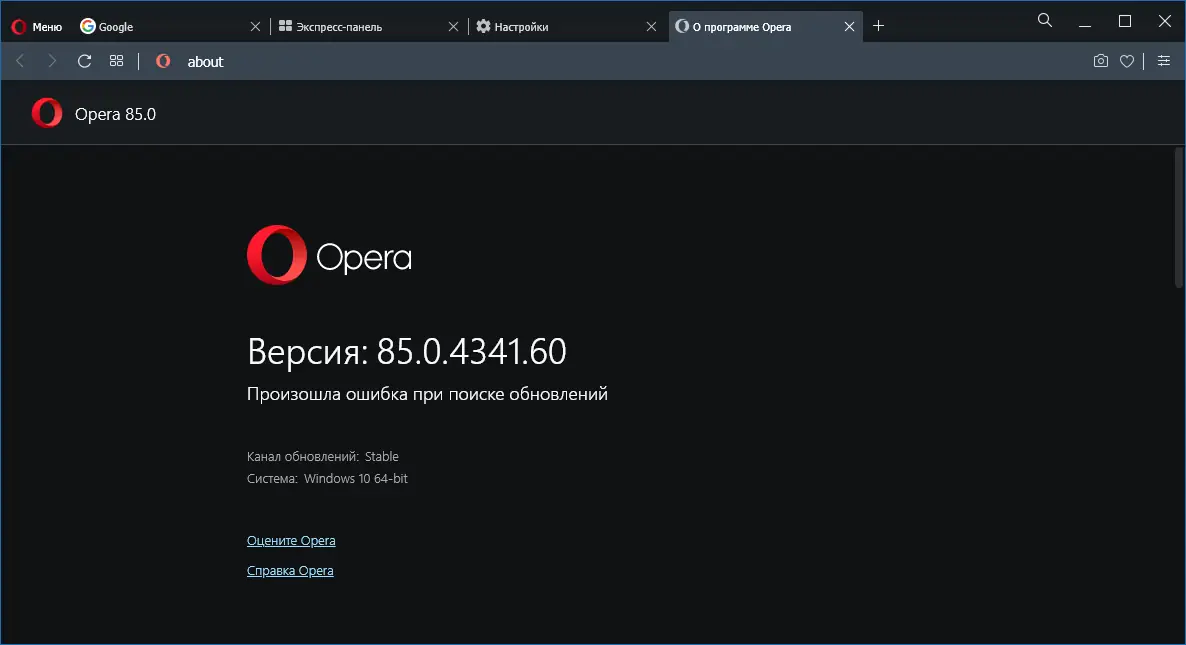Click the Google tab favicon
This screenshot has width=1186, height=645.
(x=88, y=26)
